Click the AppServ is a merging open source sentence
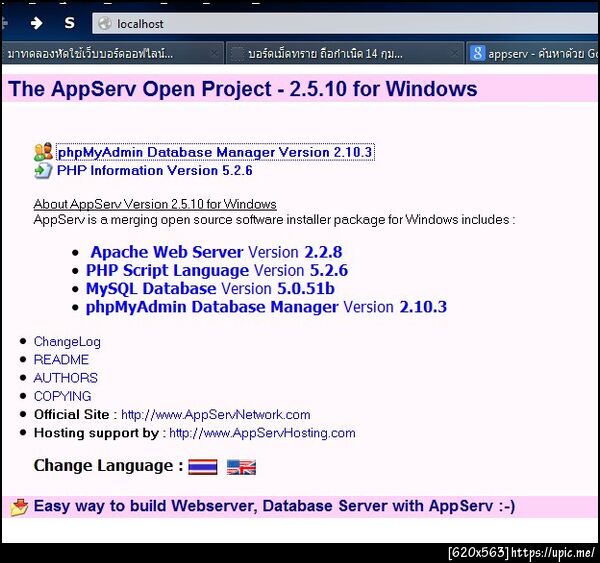The height and width of the screenshot is (563, 600). click(274, 220)
